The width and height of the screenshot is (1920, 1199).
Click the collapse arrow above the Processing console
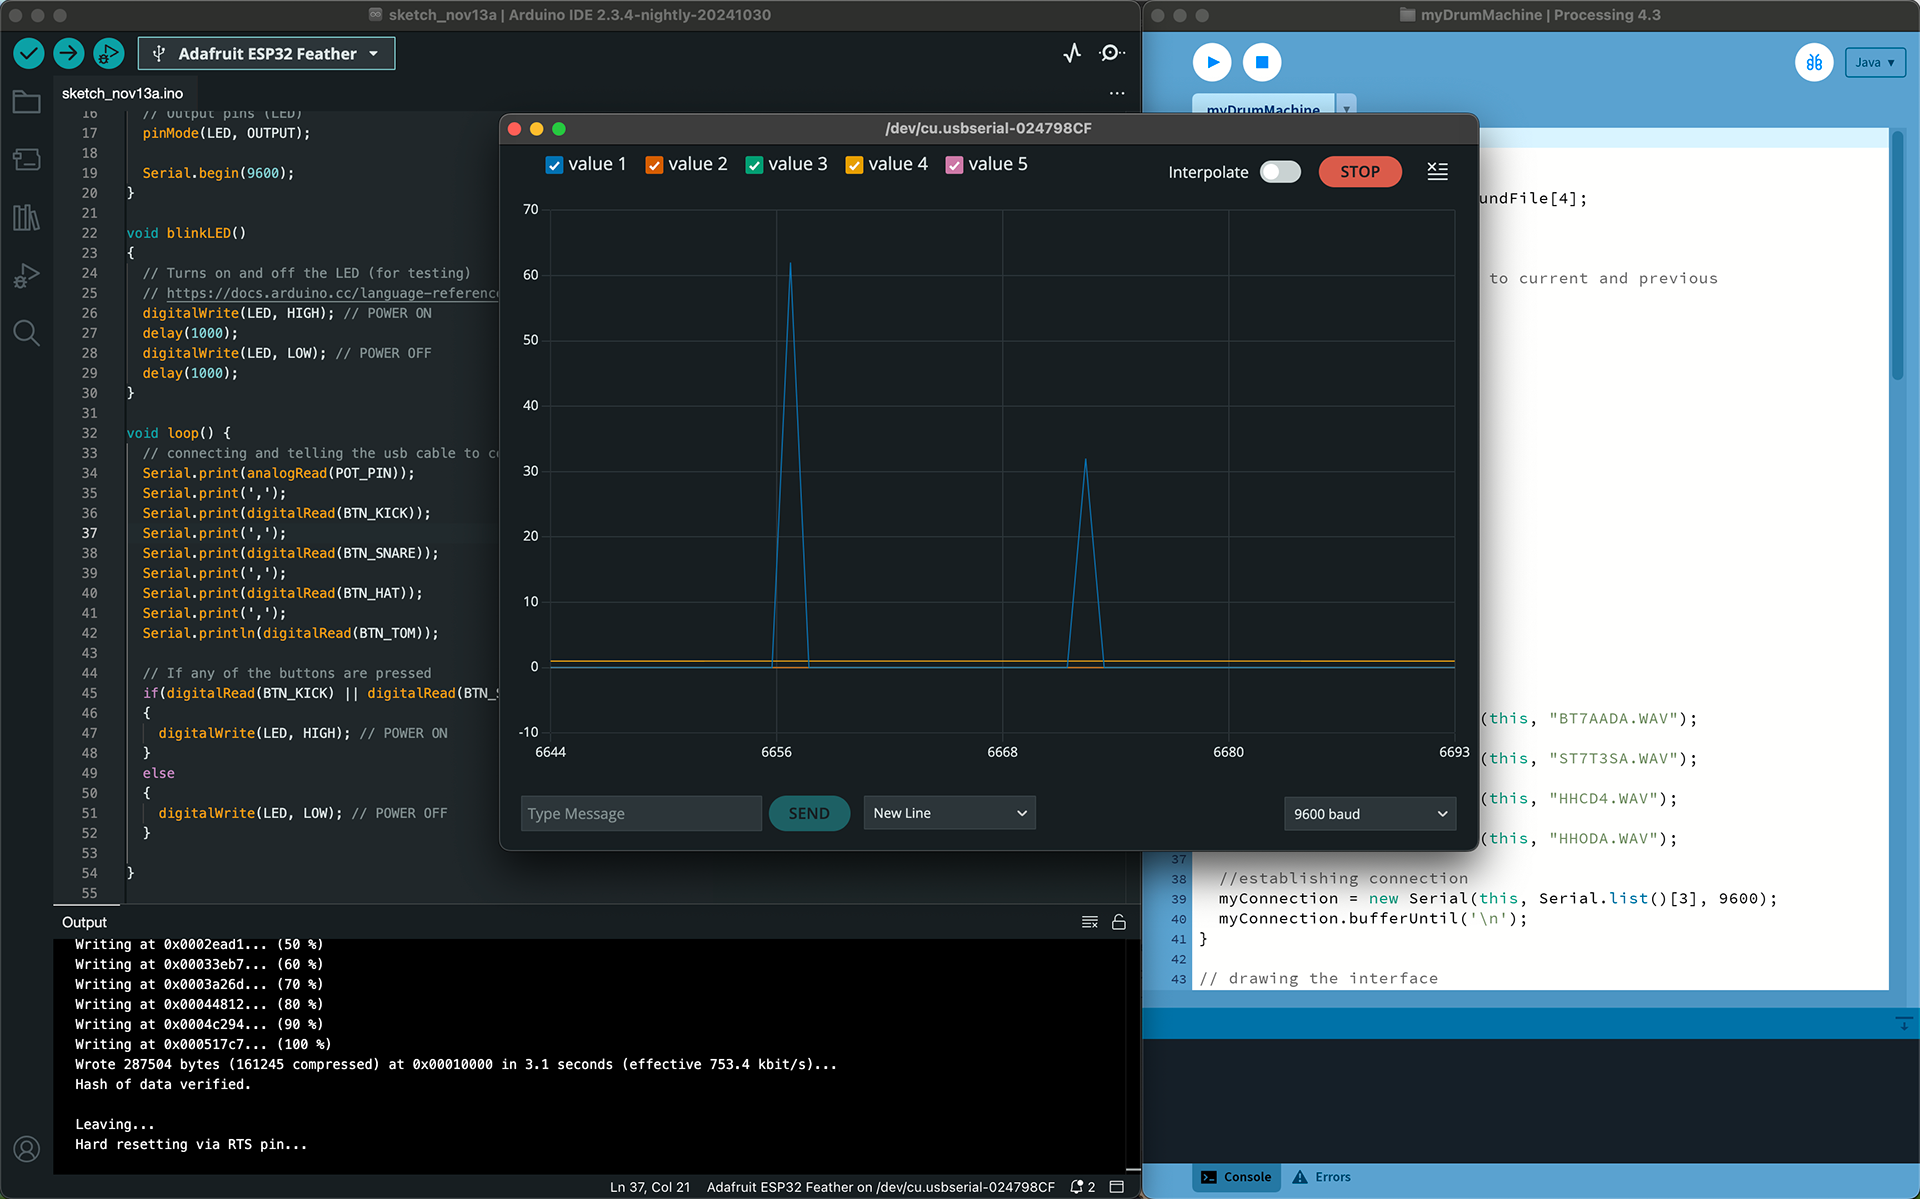click(1903, 1024)
